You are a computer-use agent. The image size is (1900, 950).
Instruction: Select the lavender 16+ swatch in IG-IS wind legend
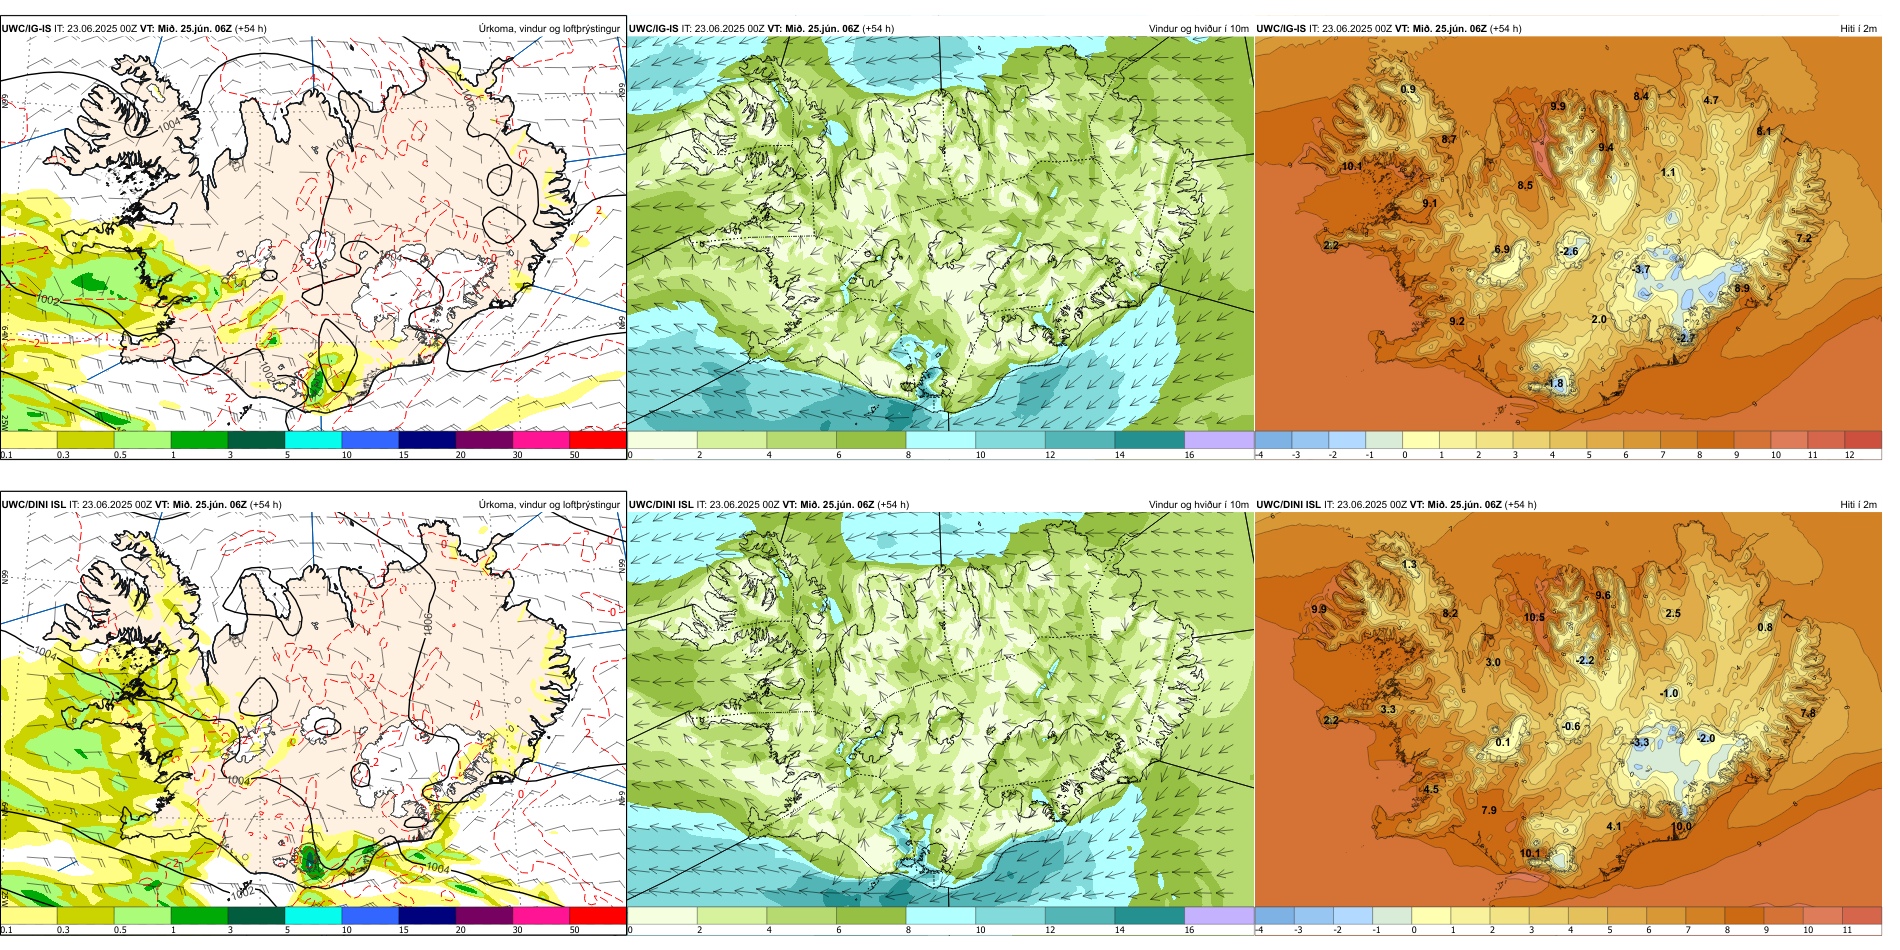tap(1219, 440)
